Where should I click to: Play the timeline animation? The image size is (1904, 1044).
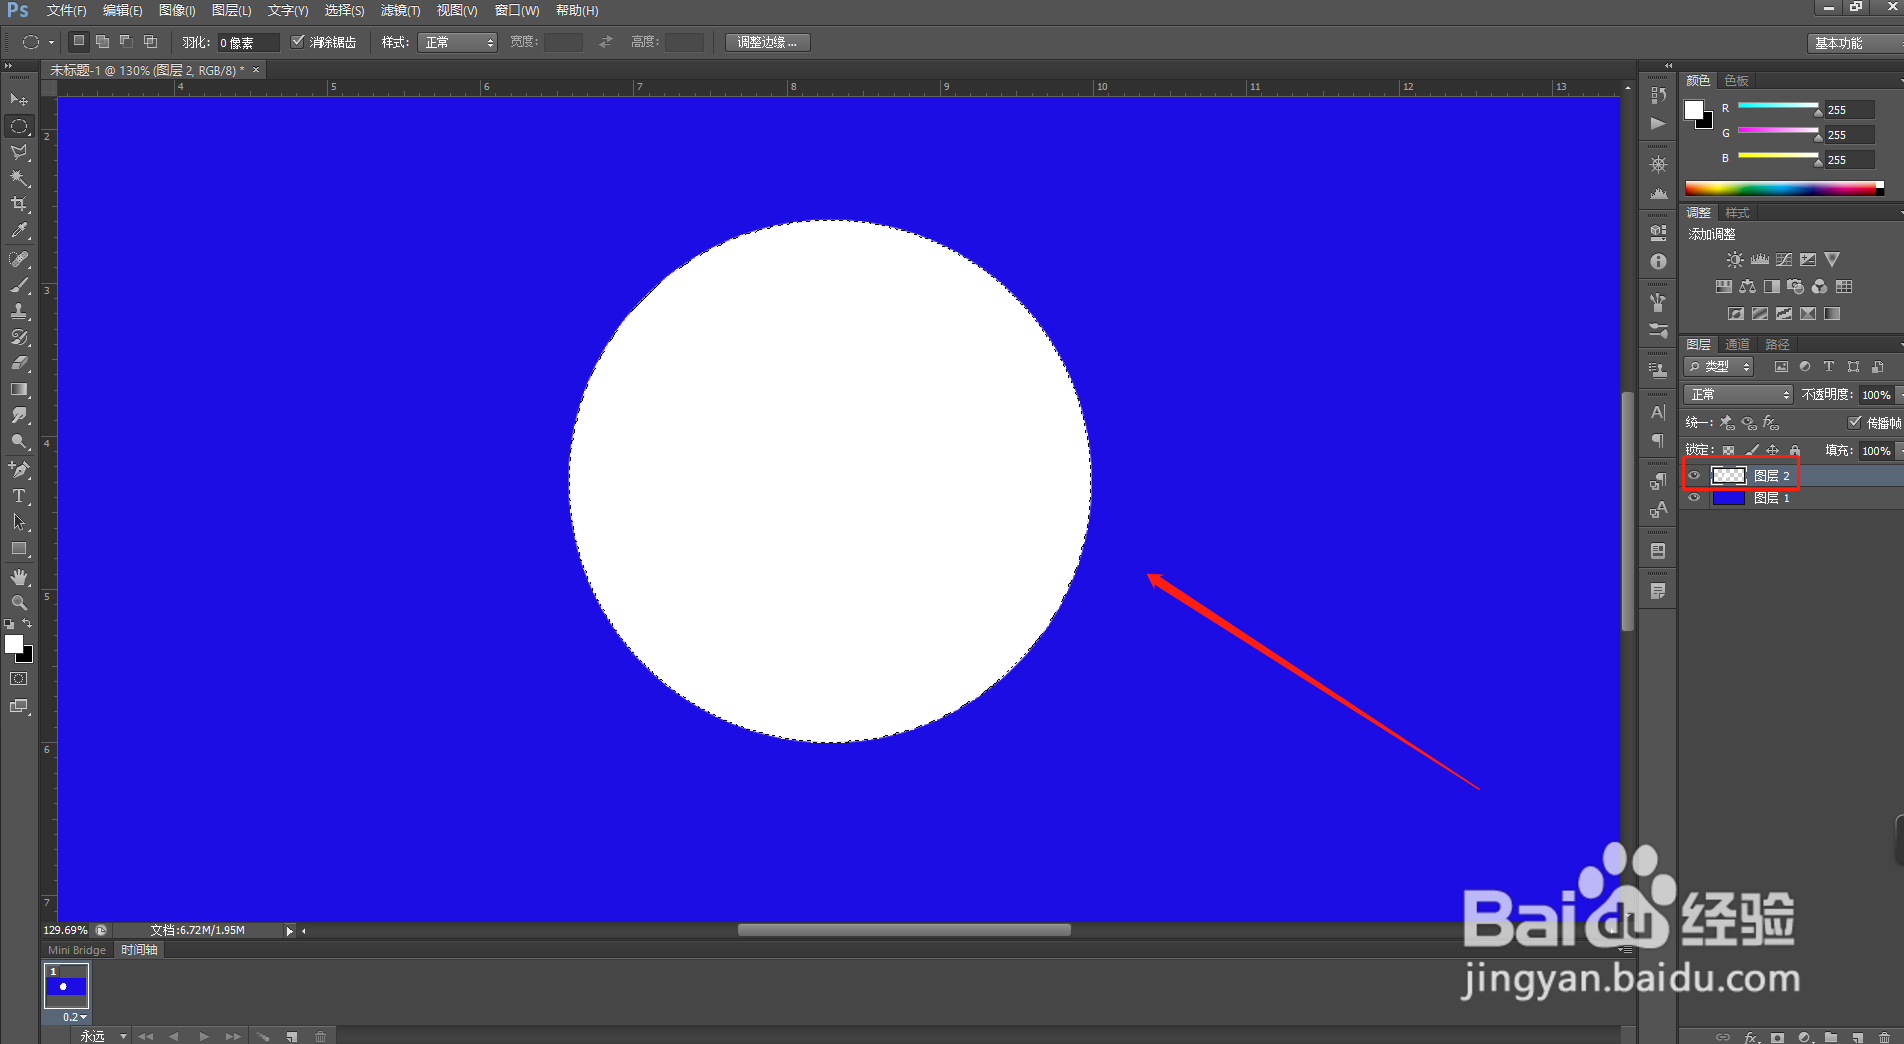pos(204,1037)
